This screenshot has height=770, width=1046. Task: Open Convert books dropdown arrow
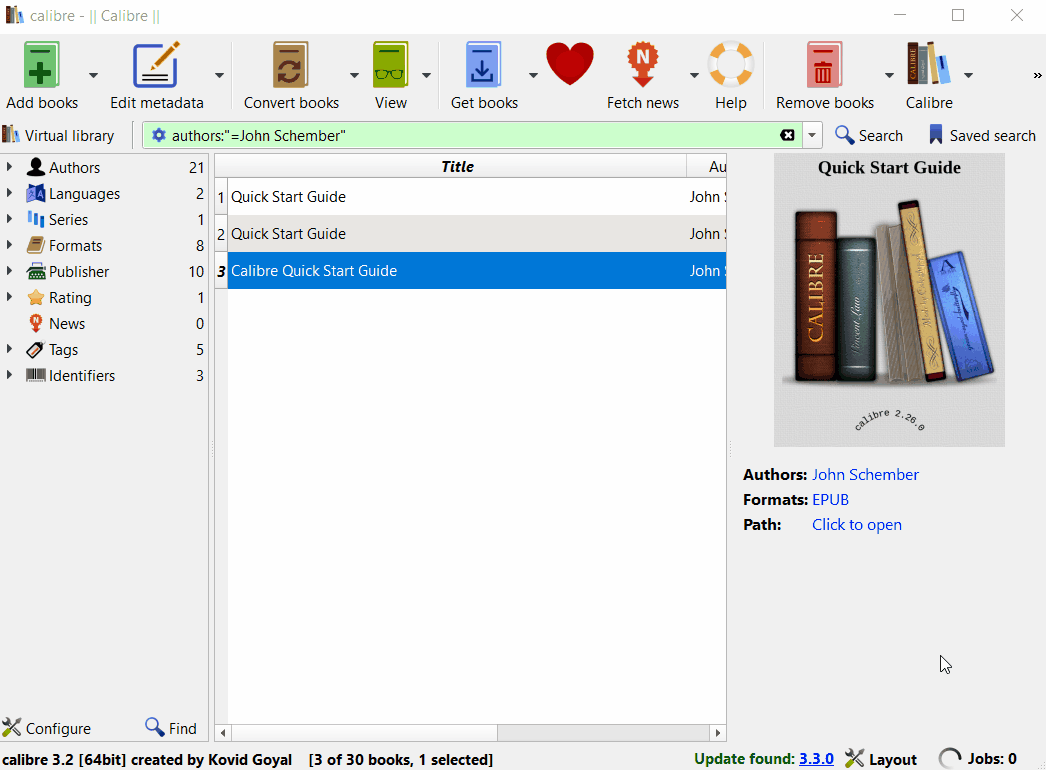354,75
